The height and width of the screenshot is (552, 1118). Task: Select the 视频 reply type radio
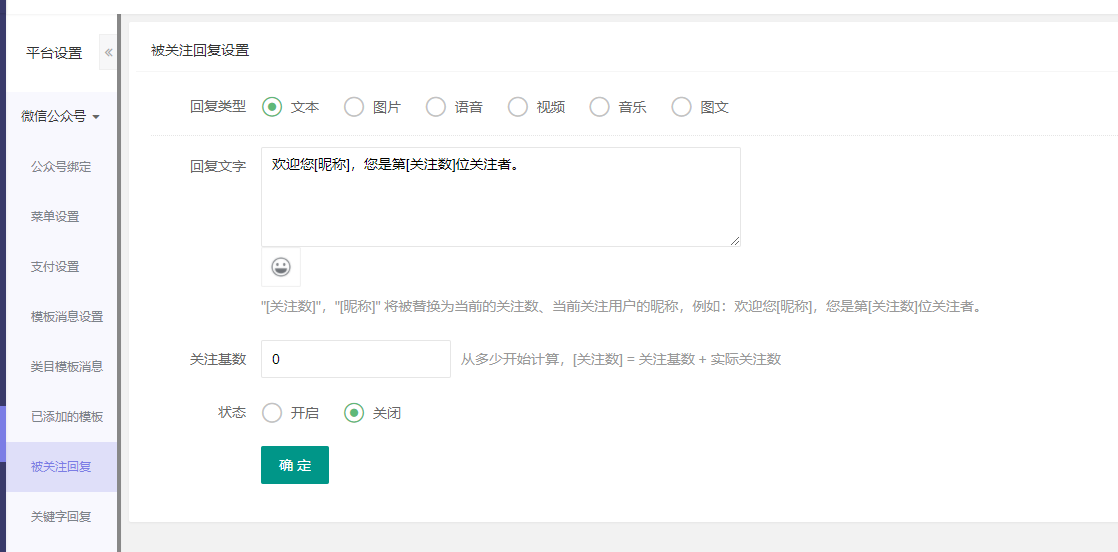(518, 107)
